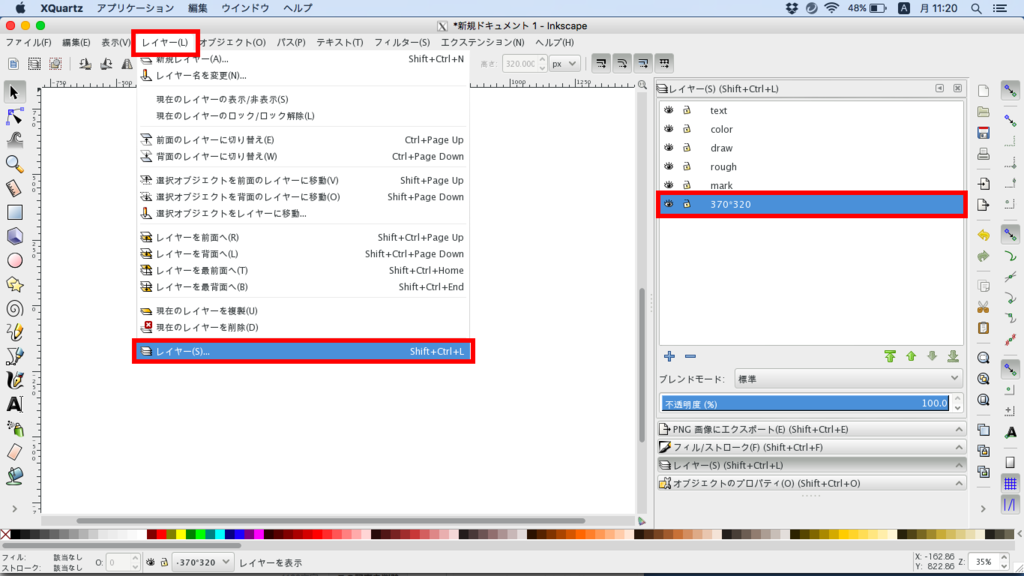Toggle visibility eye of text layer
1024x576 pixels.
coord(669,110)
